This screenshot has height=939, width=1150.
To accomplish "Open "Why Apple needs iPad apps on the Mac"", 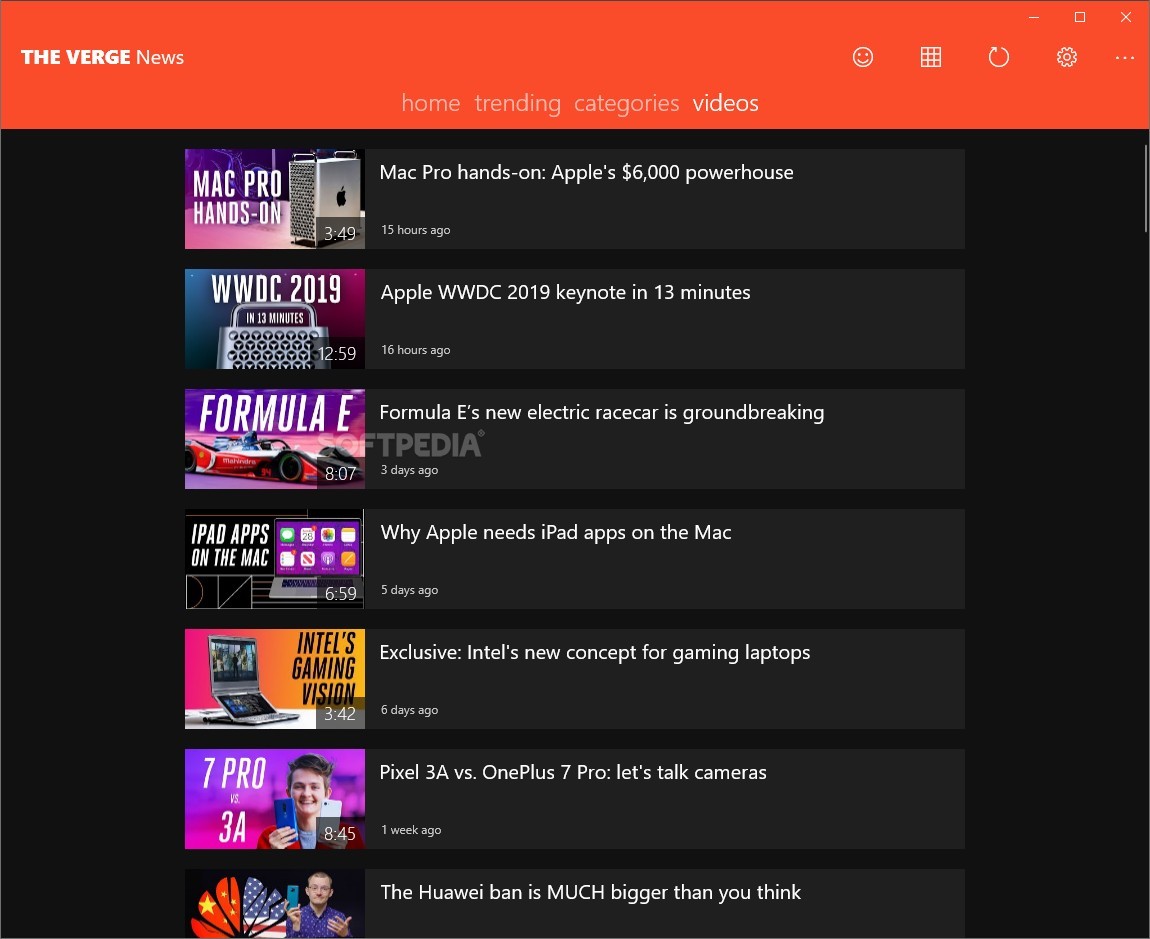I will (556, 533).
